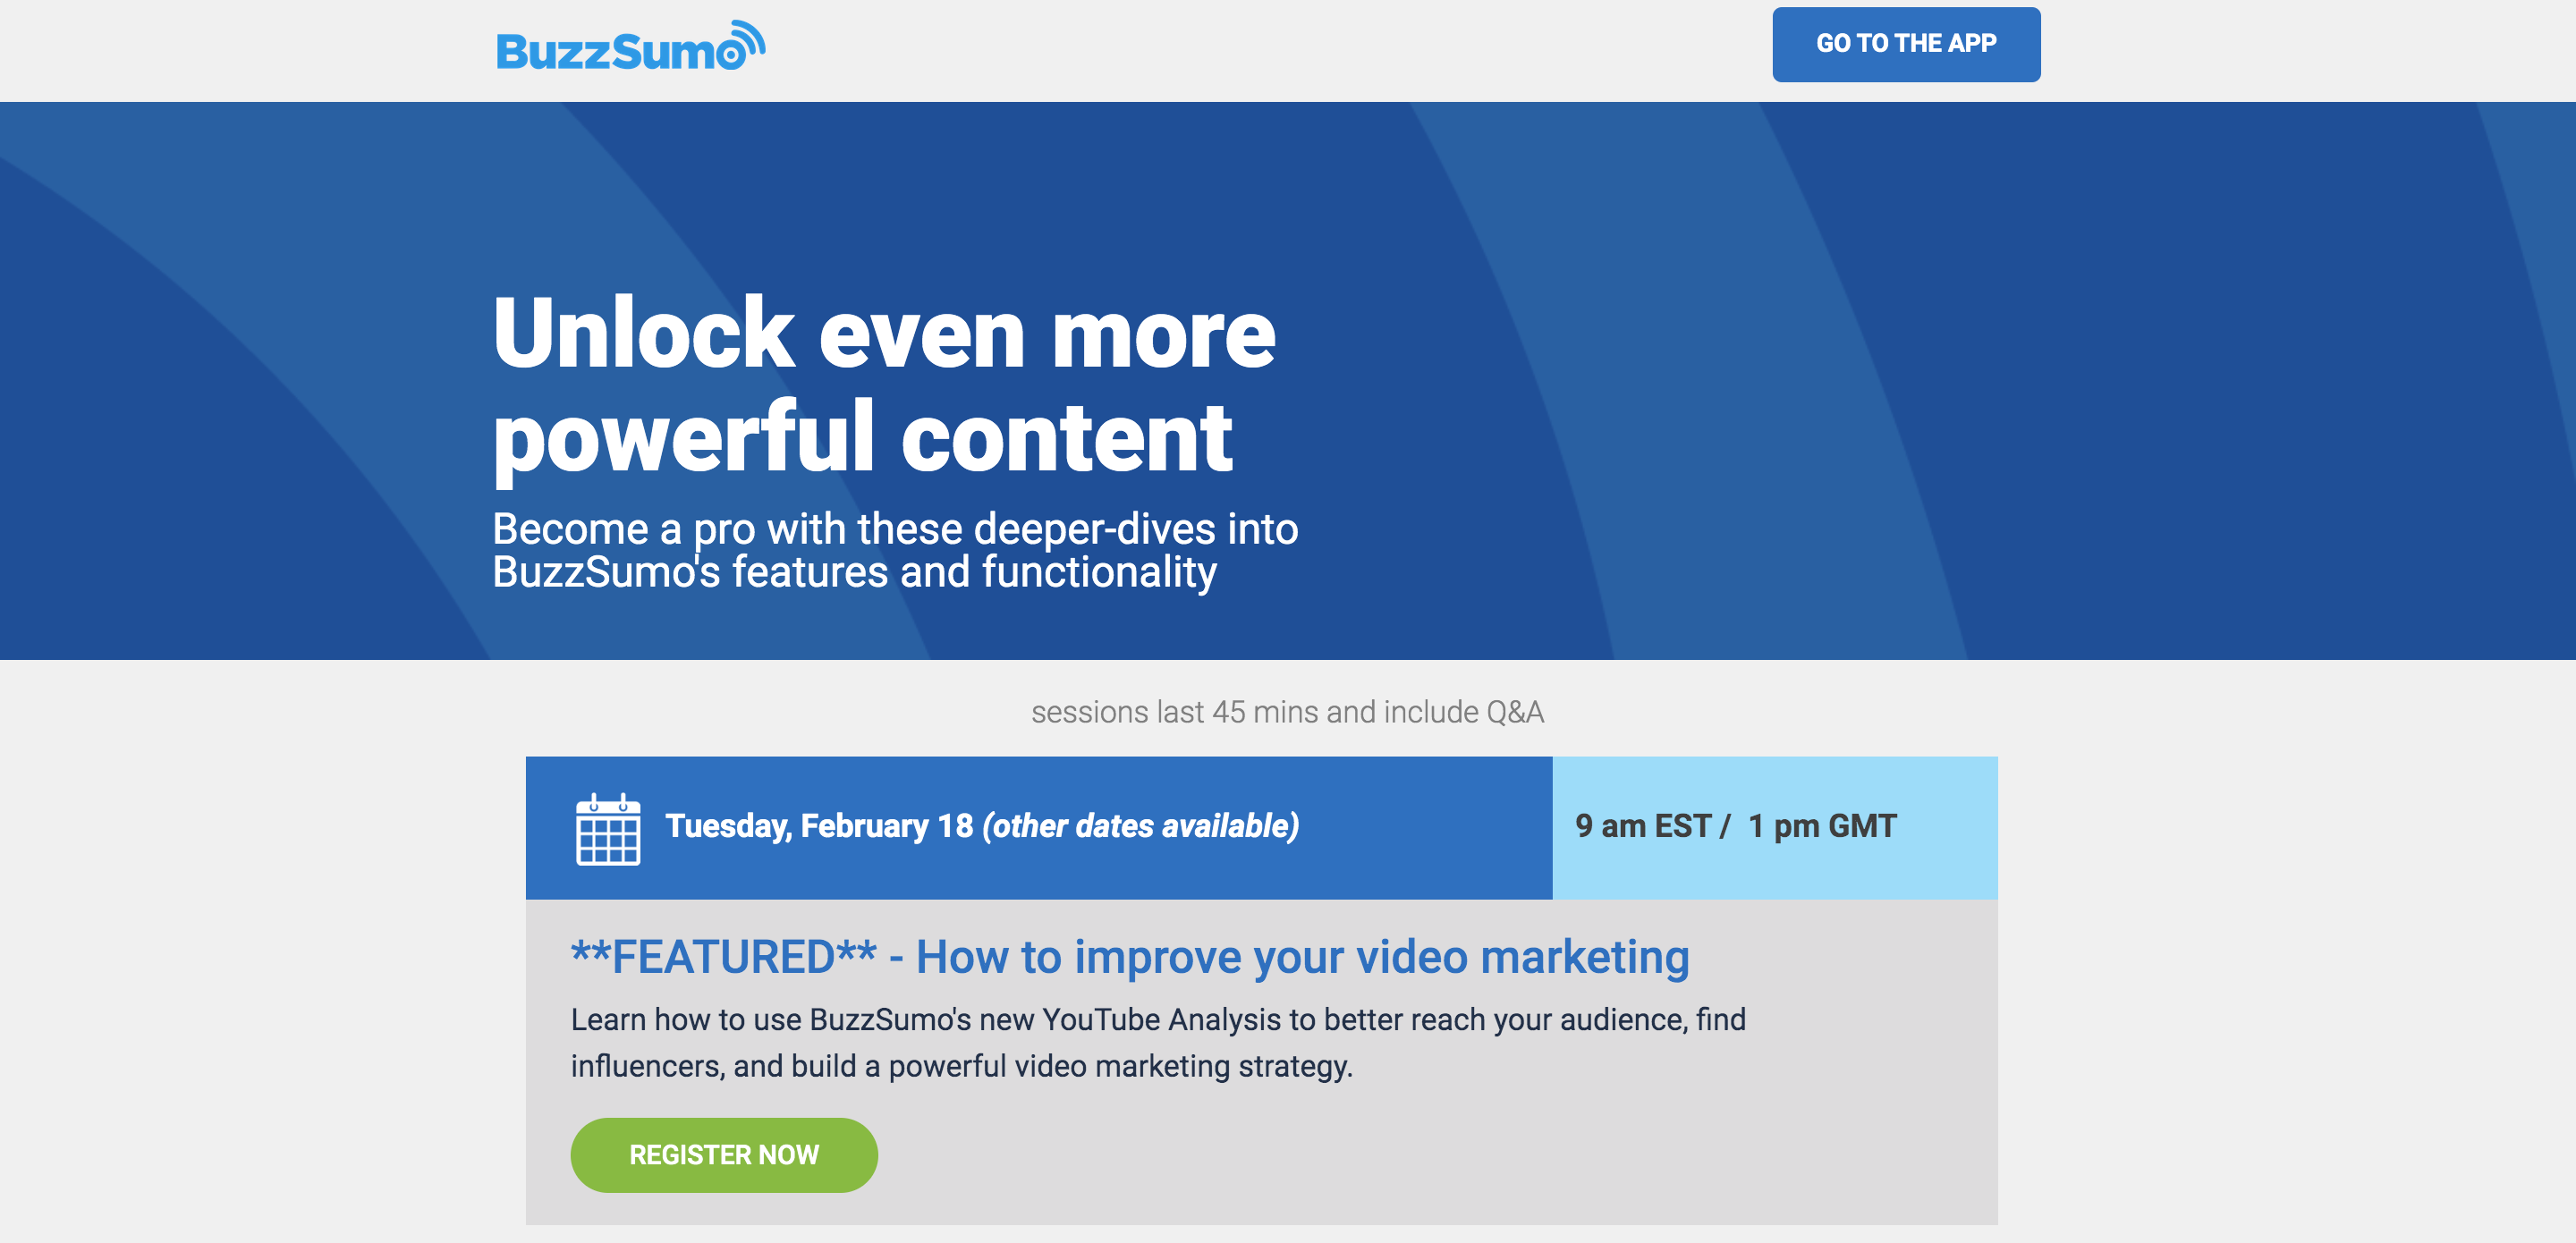The image size is (2576, 1243).
Task: Click the note "sessions last 45 mins and include Q&A"
Action: coord(1287,712)
